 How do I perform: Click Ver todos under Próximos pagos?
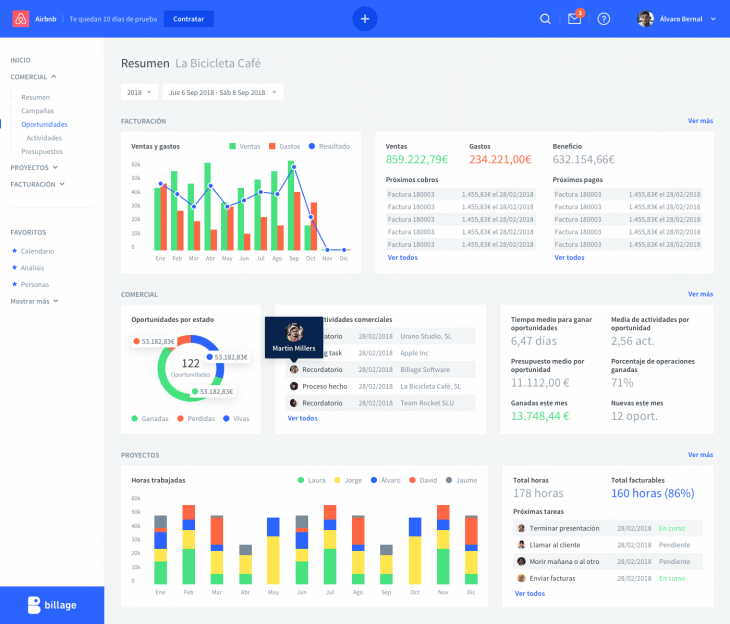point(569,258)
